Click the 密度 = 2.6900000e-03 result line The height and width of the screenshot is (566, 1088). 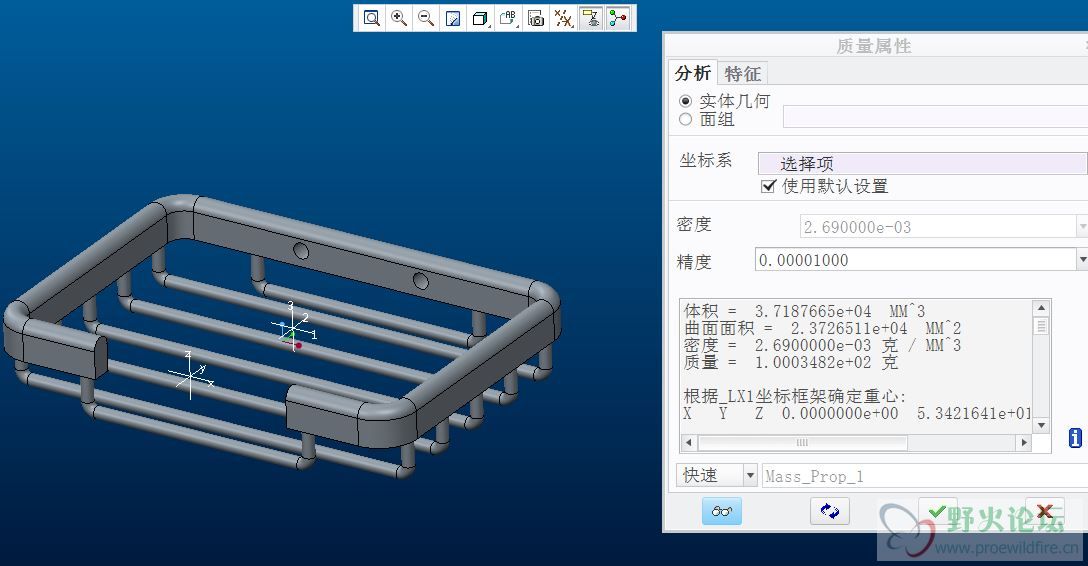tap(822, 345)
